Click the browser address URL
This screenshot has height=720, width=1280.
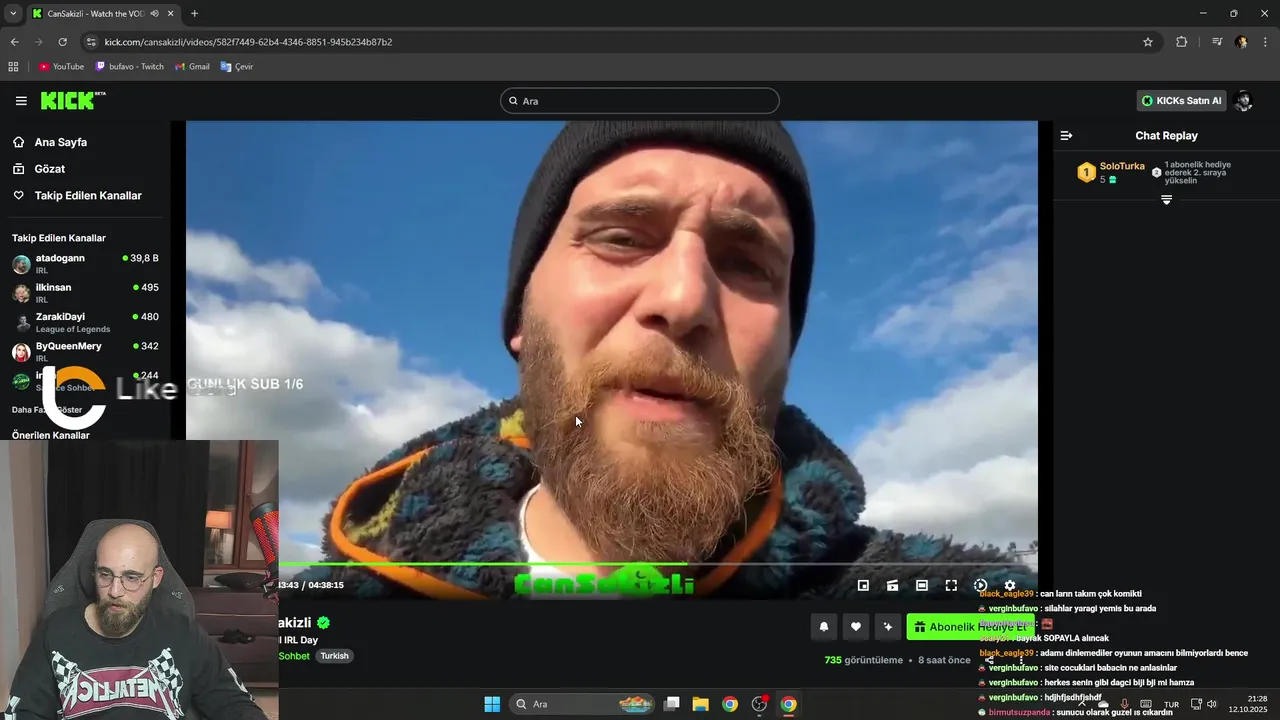point(248,42)
